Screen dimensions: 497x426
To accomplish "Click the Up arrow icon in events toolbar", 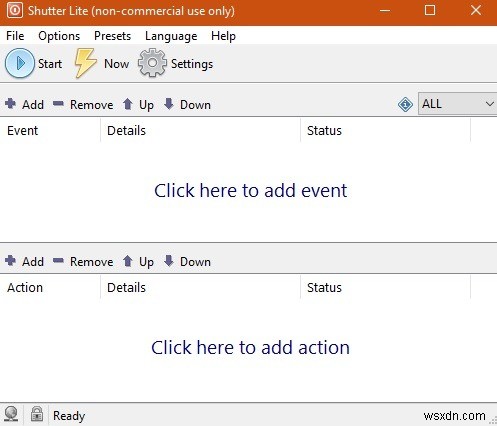I will point(128,104).
